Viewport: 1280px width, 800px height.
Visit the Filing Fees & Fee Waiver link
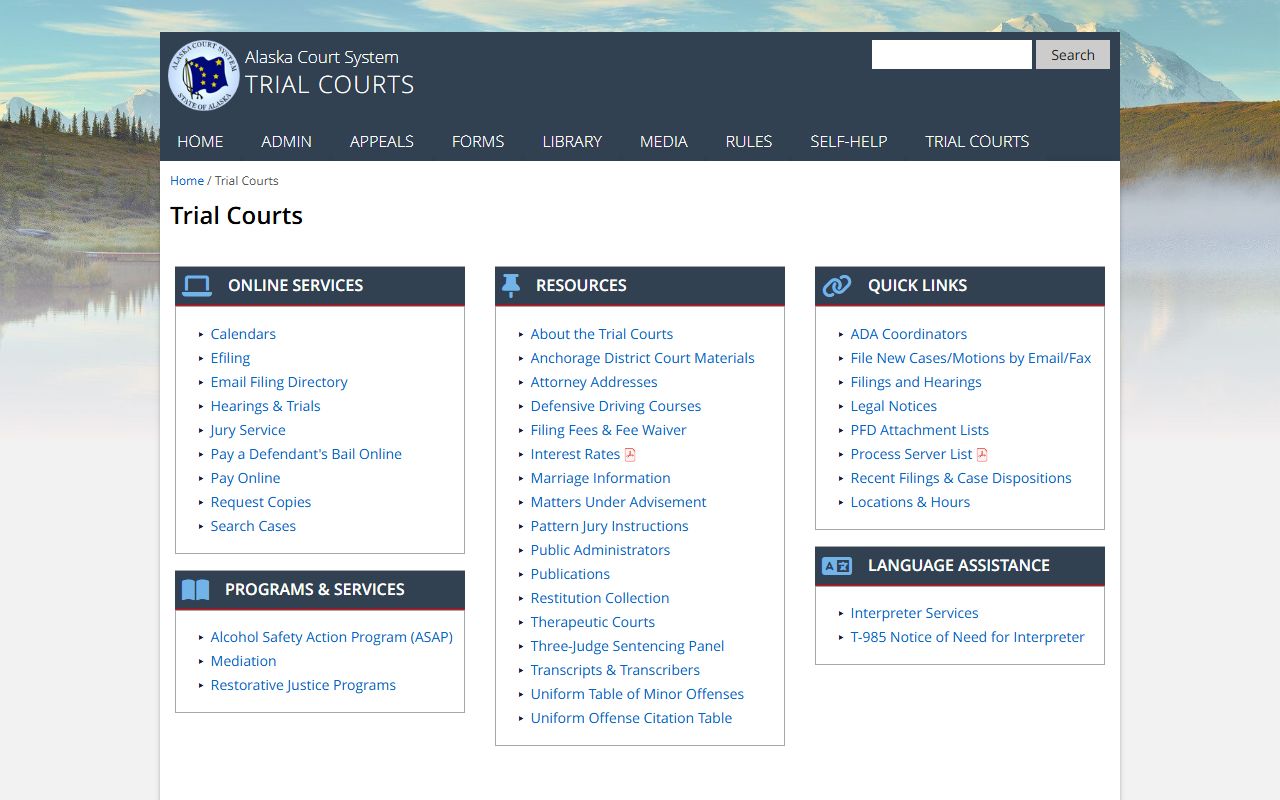coord(608,430)
